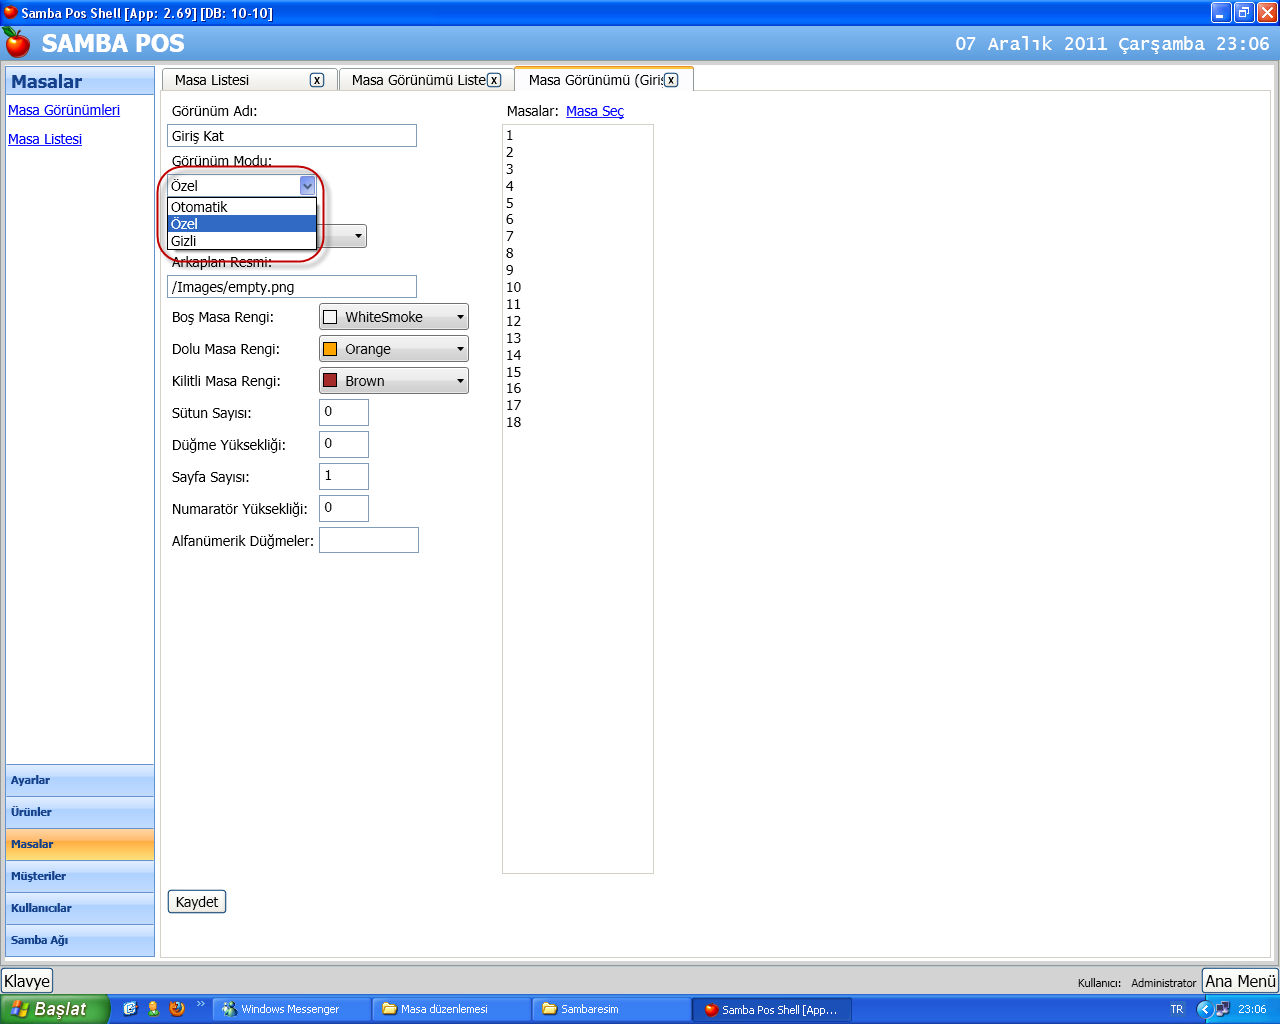Screen dimensions: 1280x1024
Task: Open the Masa düzenlemesi folder in taskbar
Action: (452, 1009)
